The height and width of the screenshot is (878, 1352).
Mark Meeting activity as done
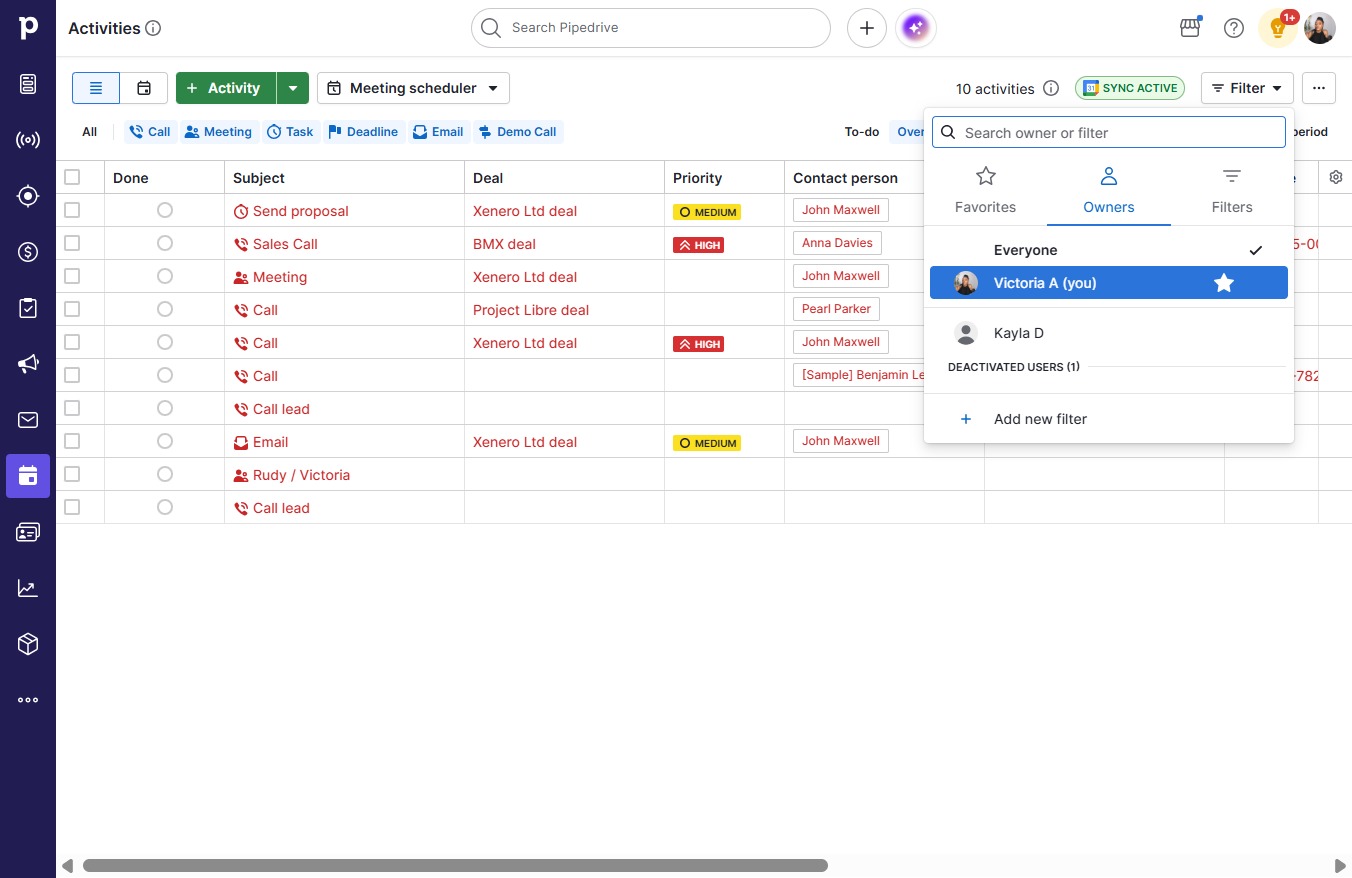[x=165, y=276]
